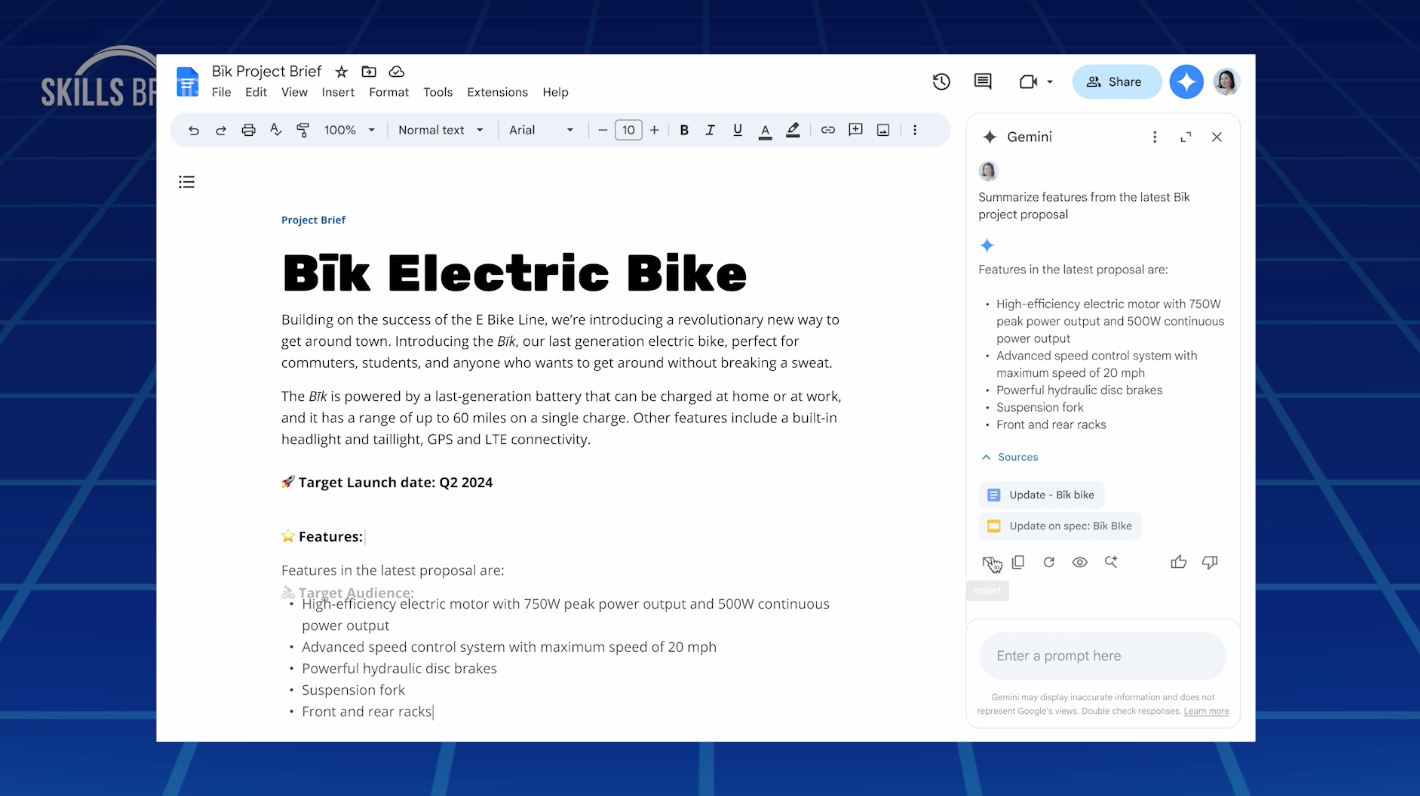
Task: Show the document outline
Action: point(187,182)
